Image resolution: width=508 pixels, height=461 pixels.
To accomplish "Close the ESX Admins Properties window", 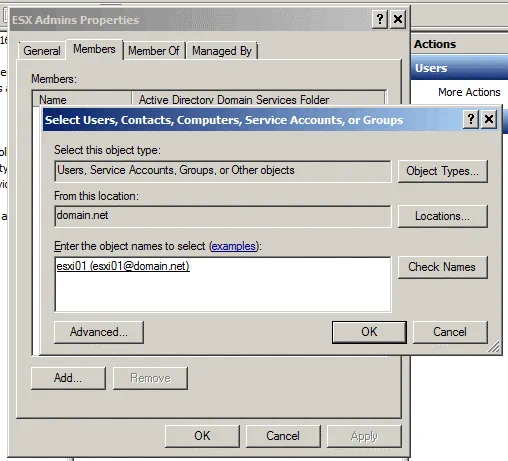I will pyautogui.click(x=398, y=19).
